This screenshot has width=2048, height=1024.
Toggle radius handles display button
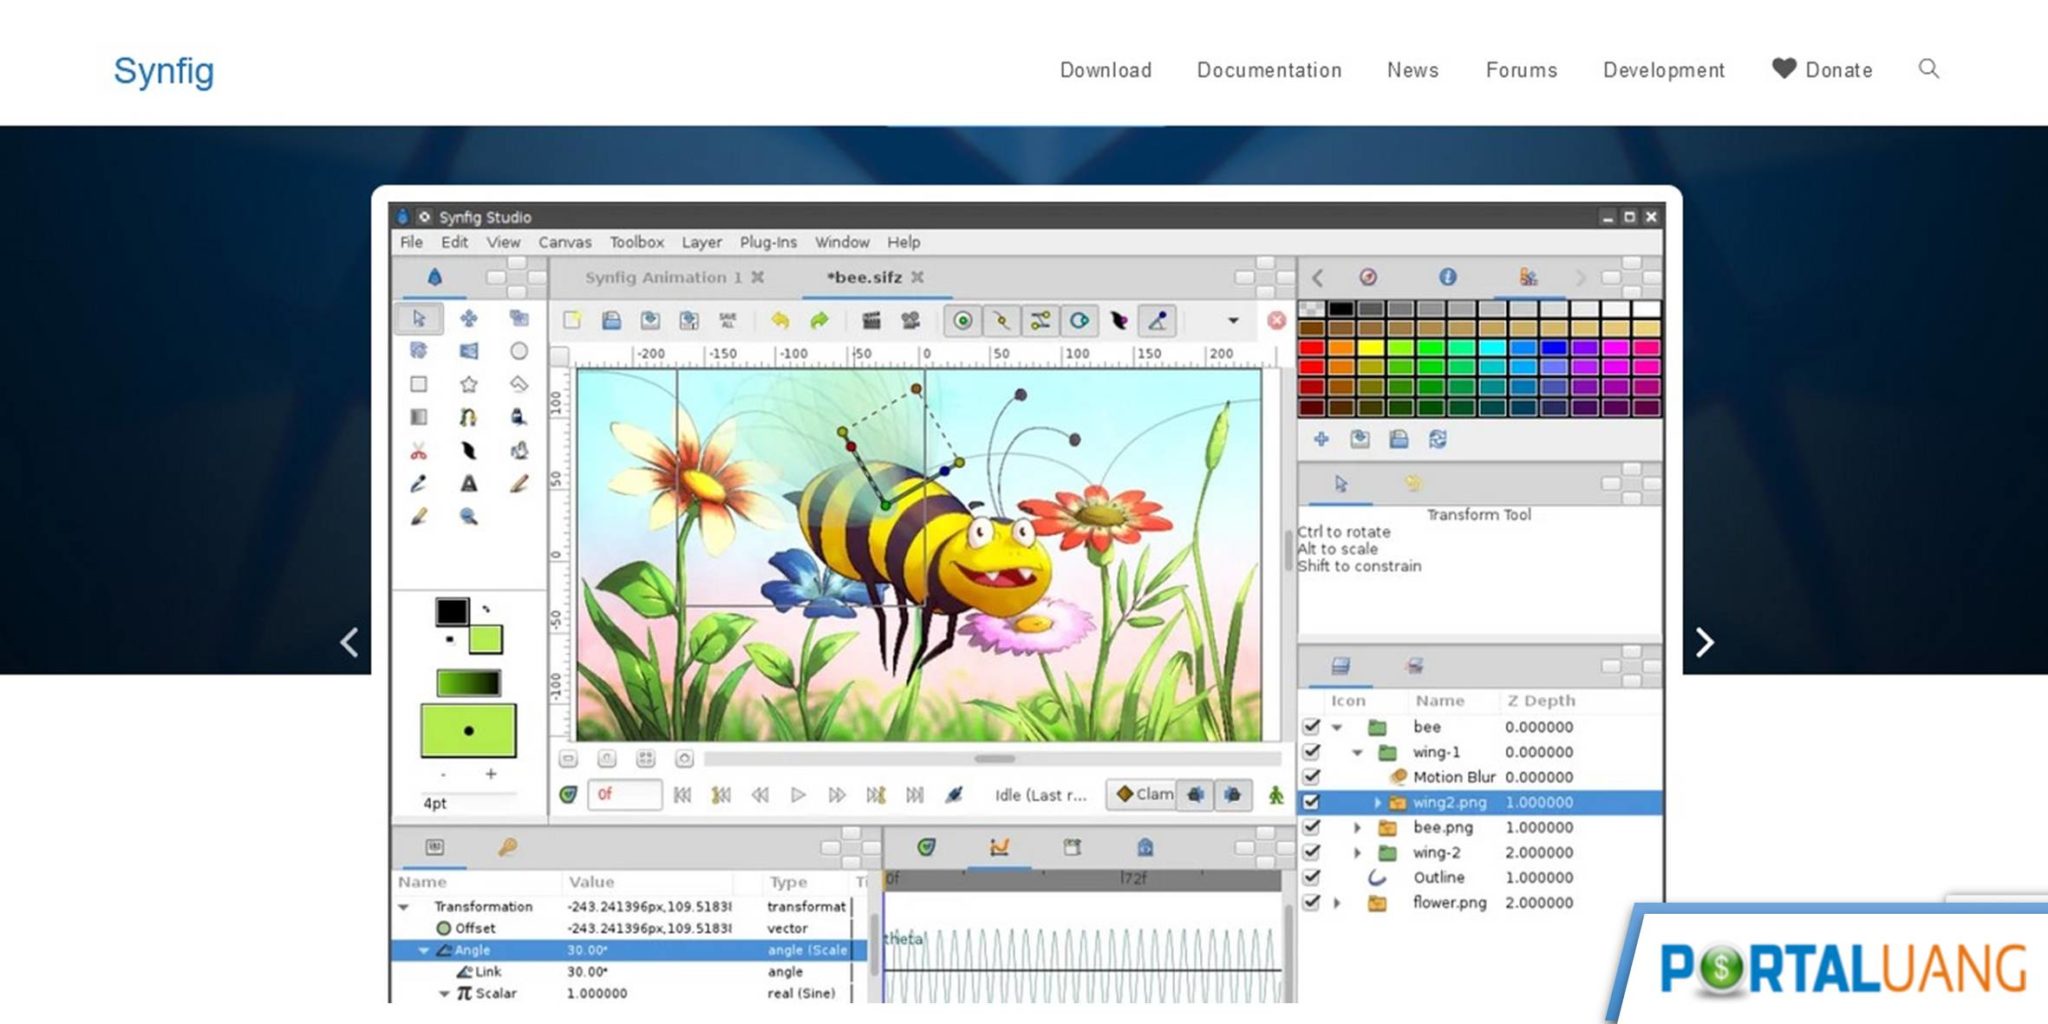click(x=1080, y=321)
